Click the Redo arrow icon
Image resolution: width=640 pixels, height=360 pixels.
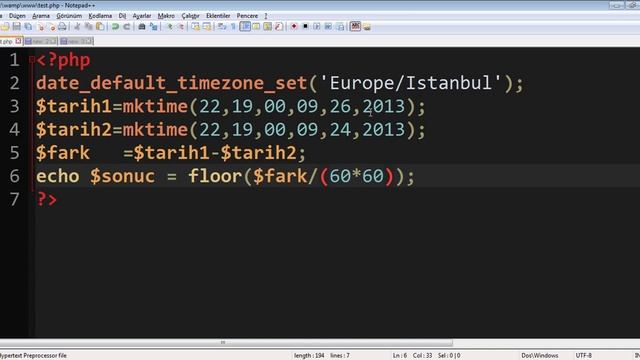[x=127, y=27]
